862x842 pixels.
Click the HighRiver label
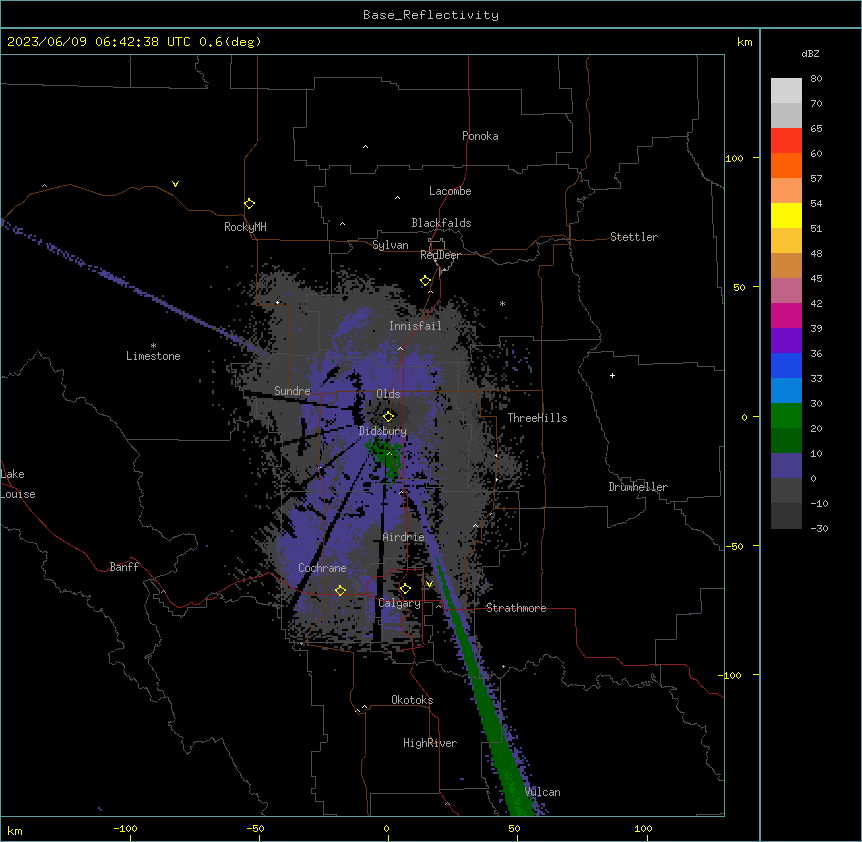click(x=430, y=743)
